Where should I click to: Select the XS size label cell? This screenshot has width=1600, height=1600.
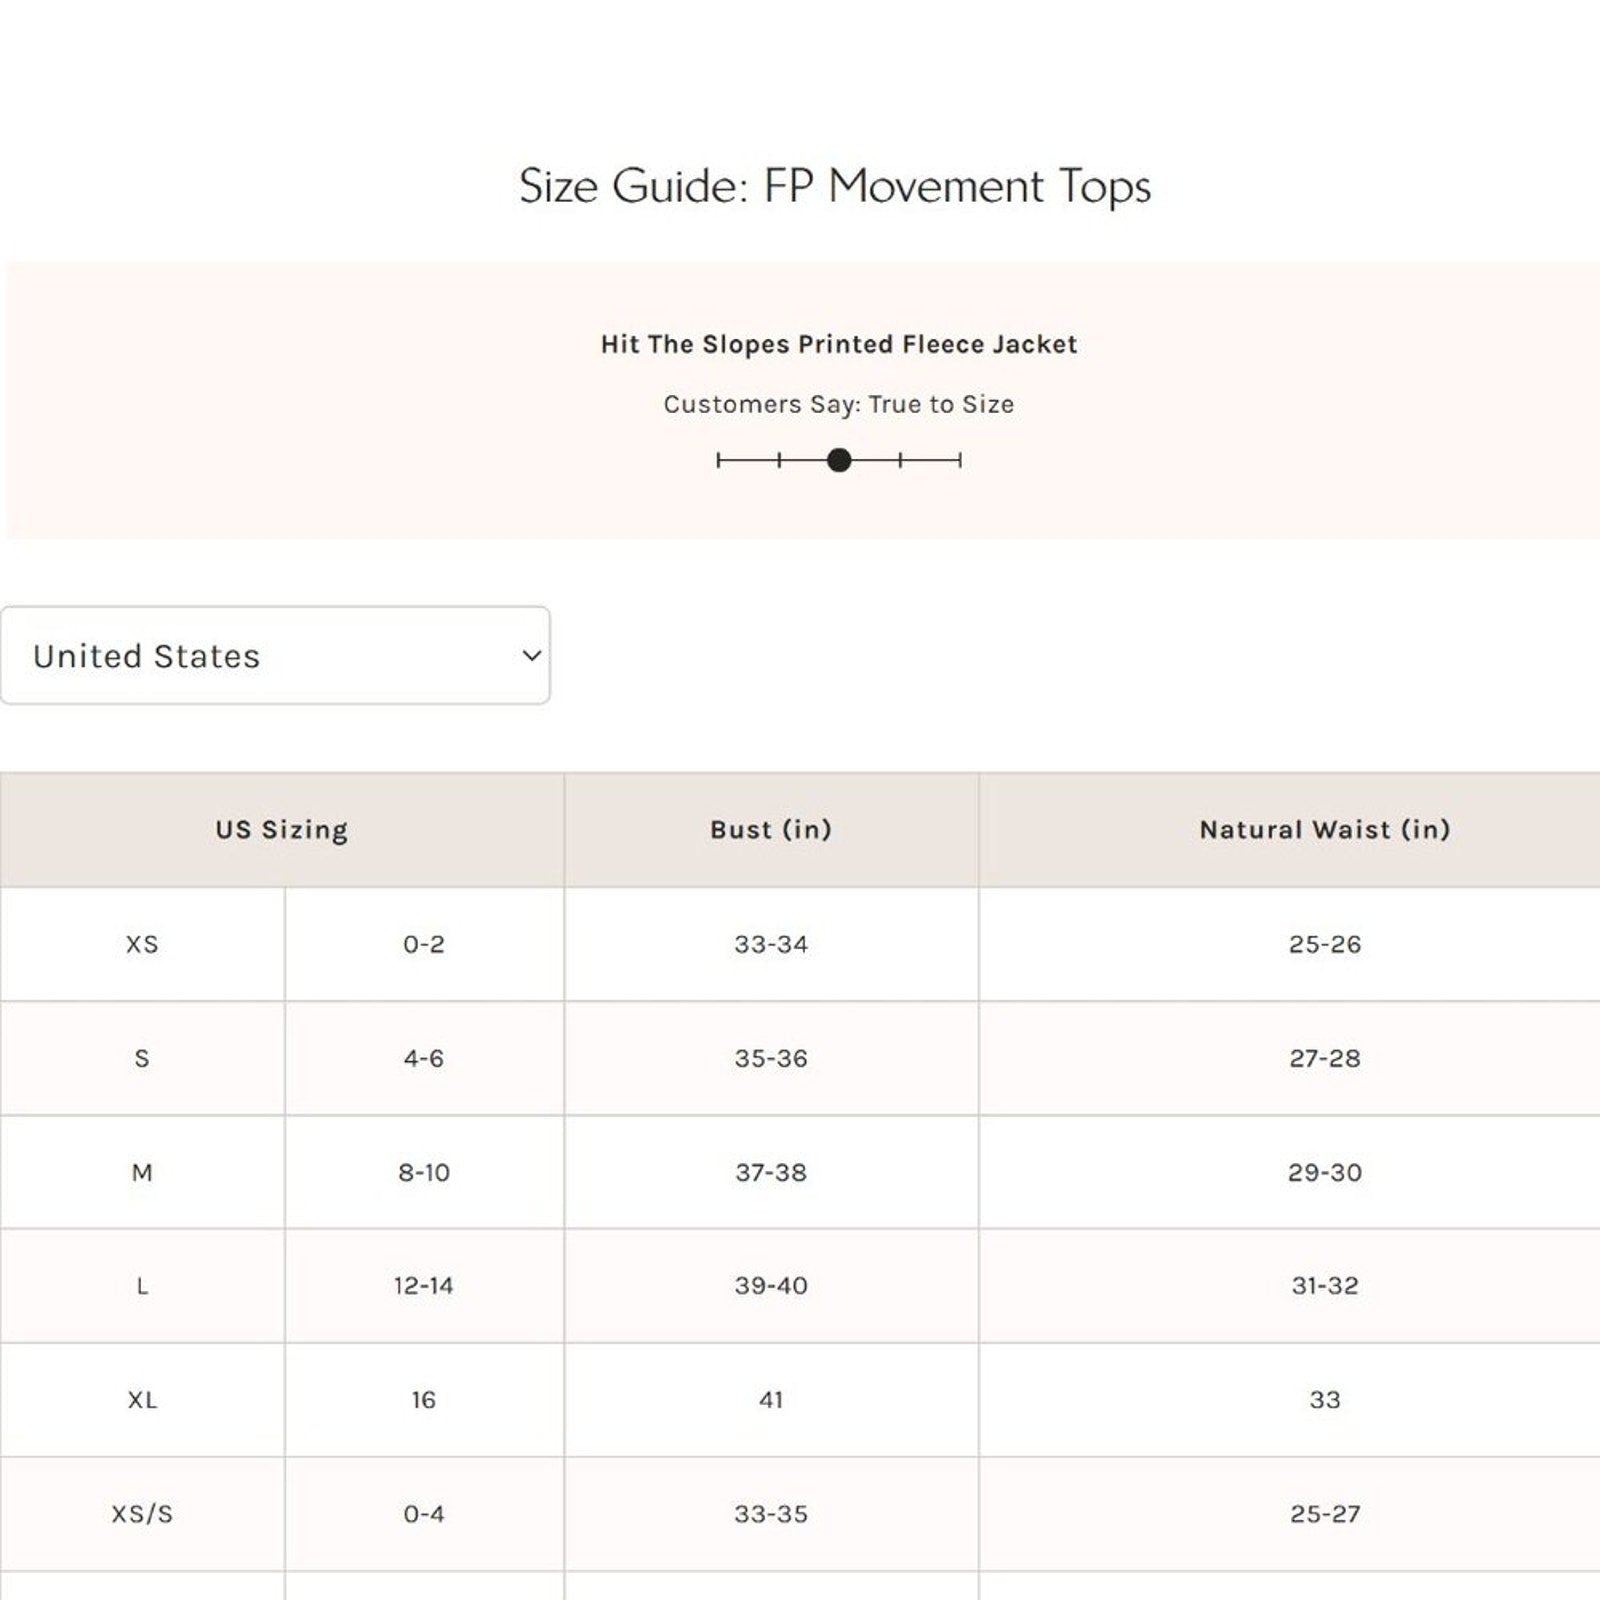(x=142, y=945)
